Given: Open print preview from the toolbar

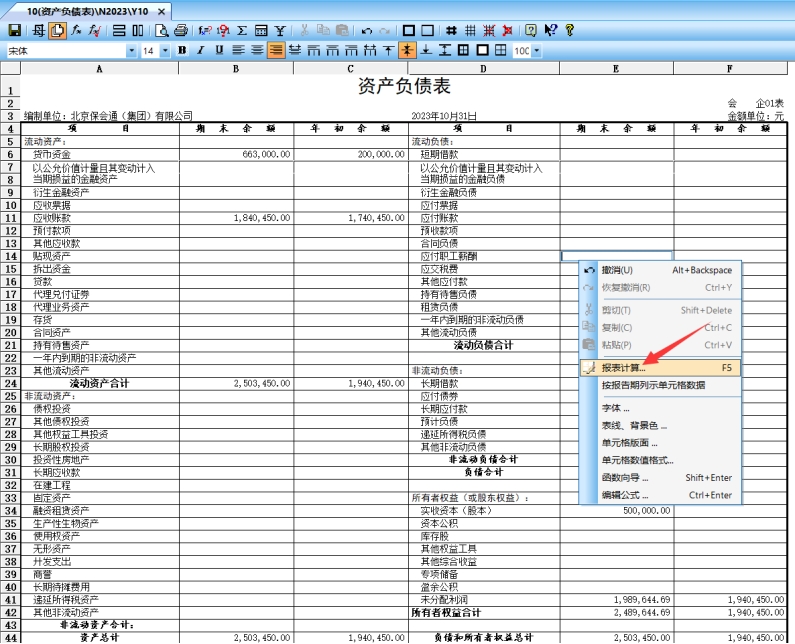Looking at the screenshot, I should coord(162,31).
